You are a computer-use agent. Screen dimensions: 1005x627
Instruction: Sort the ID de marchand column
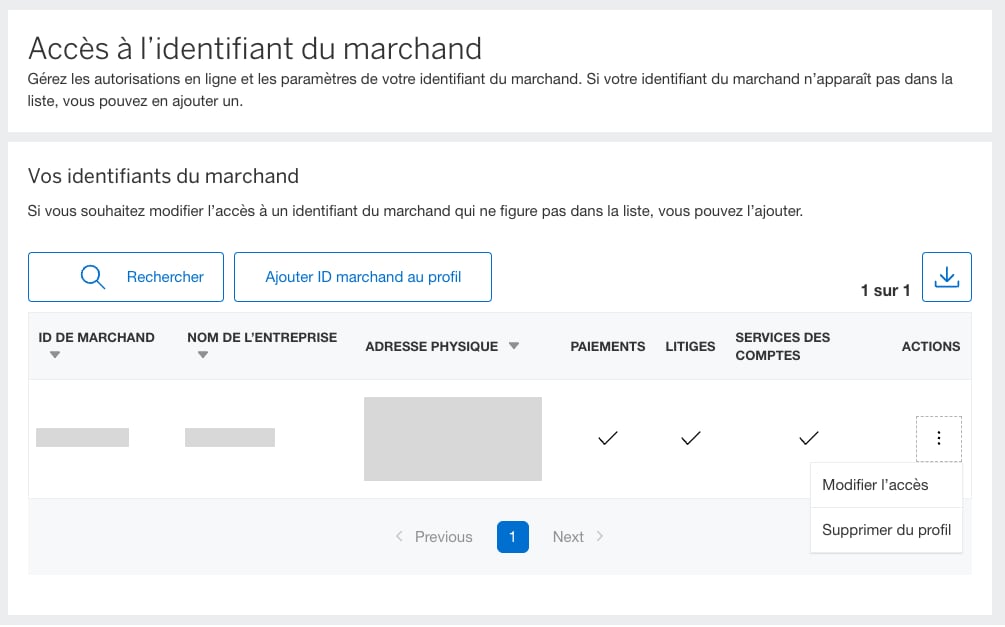coord(55,355)
